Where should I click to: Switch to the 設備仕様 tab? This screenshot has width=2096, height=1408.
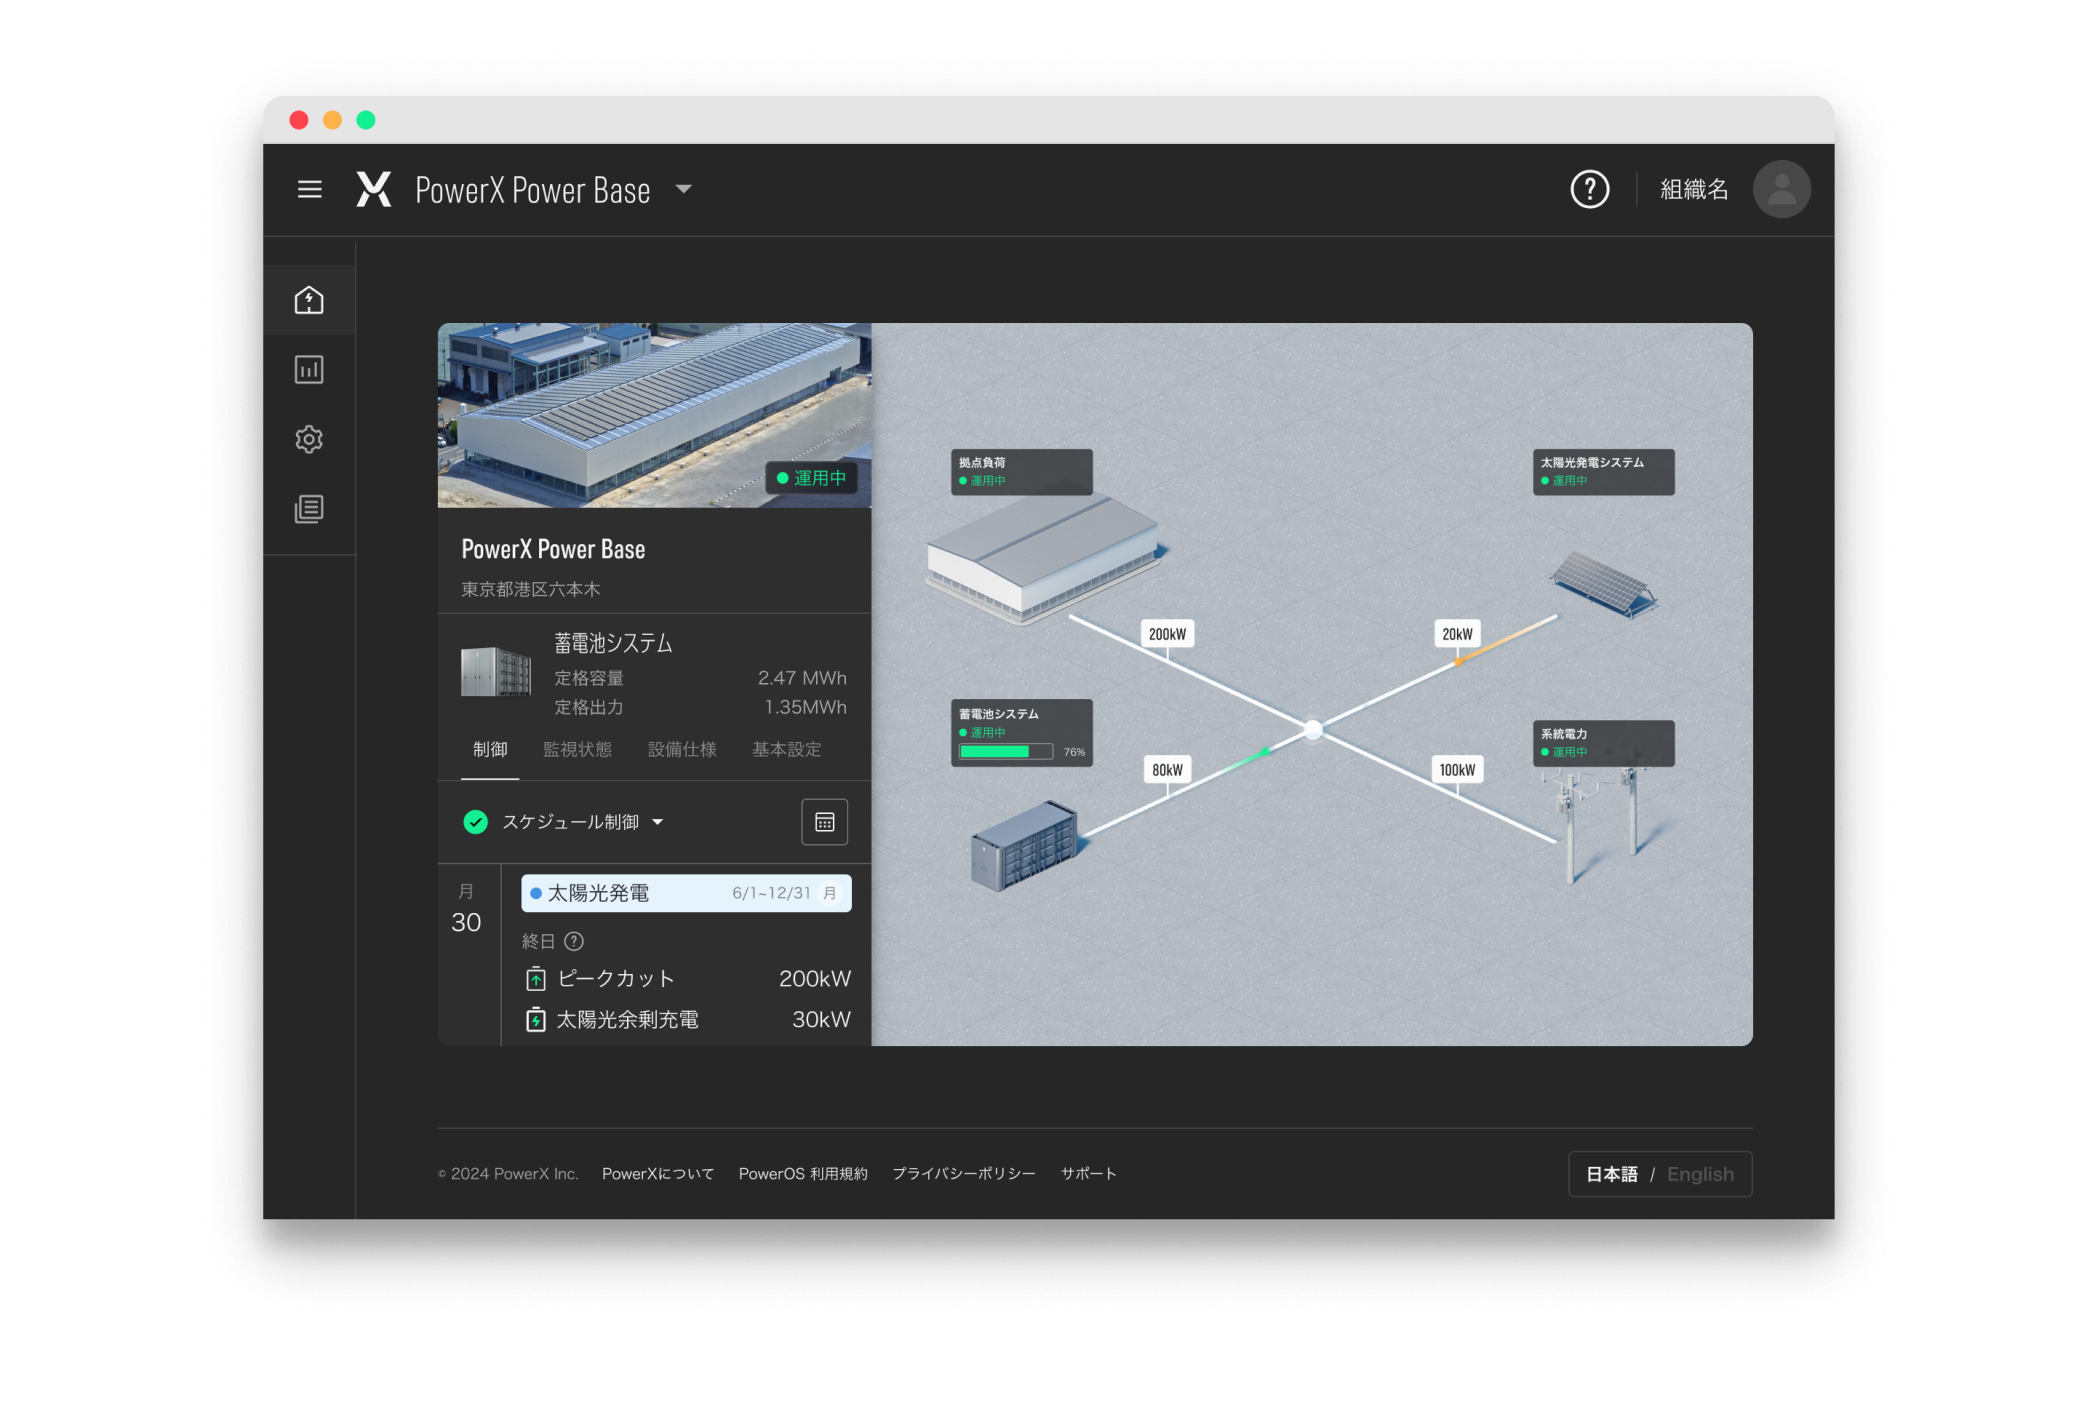tap(682, 749)
